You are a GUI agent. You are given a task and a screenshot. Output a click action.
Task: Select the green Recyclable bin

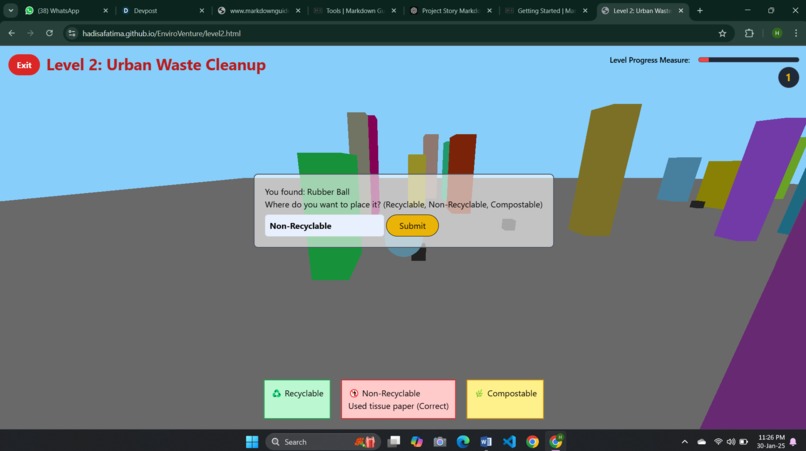[x=297, y=399]
